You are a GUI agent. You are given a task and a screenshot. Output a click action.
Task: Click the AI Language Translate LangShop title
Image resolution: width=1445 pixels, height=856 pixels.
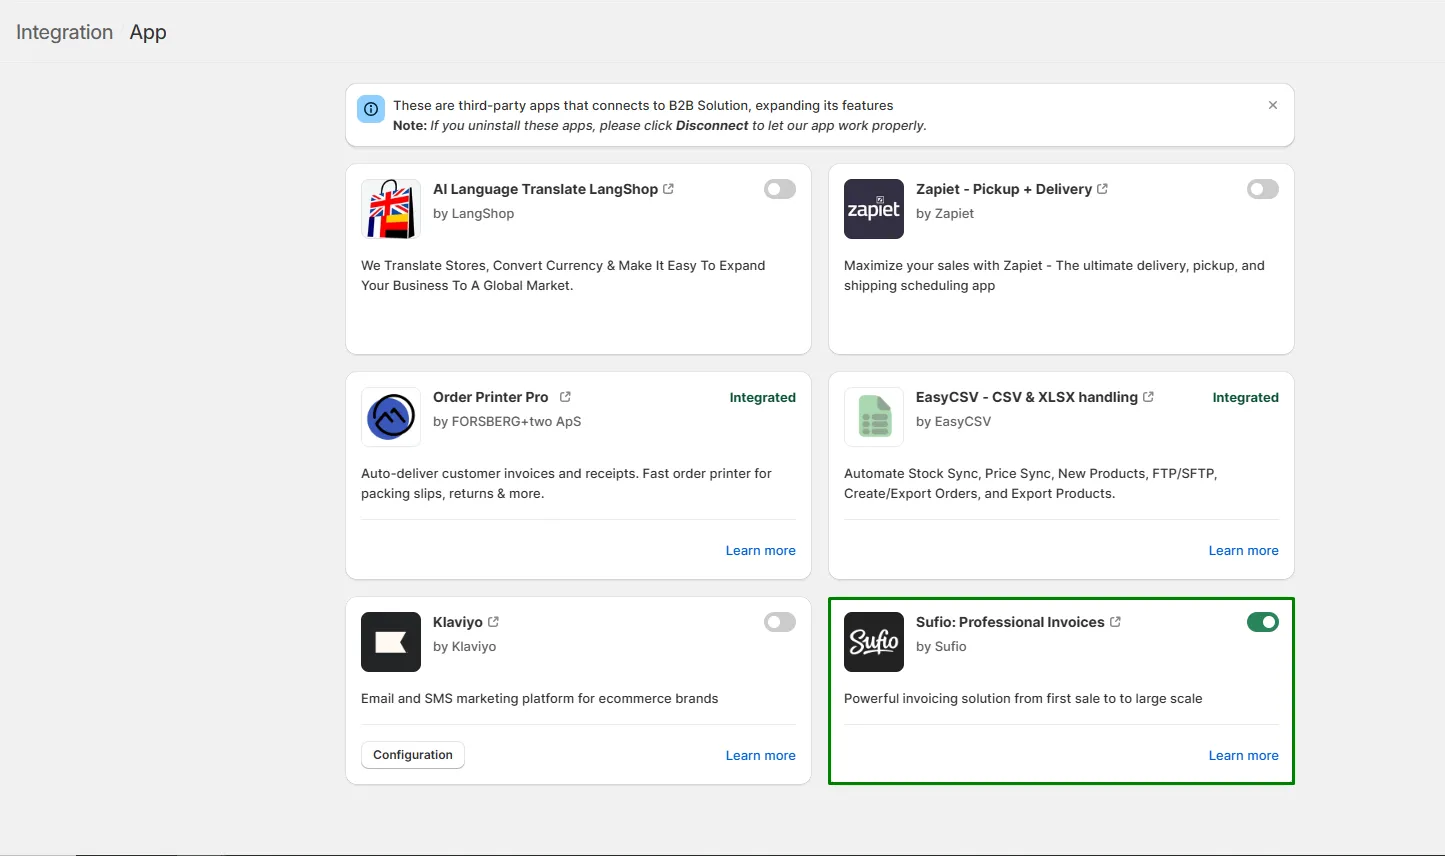545,189
